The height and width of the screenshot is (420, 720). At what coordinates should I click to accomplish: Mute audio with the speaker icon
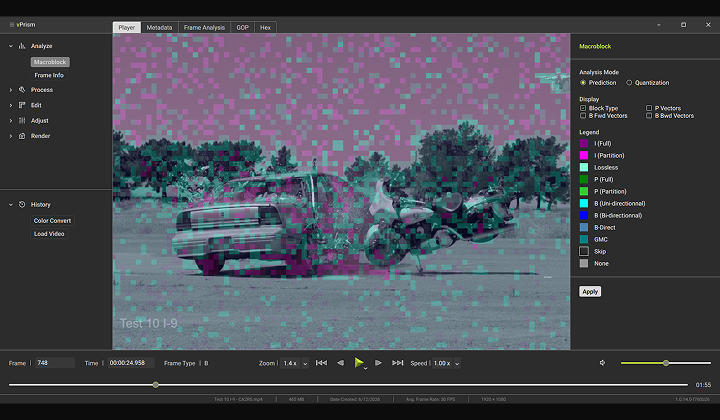[x=602, y=363]
